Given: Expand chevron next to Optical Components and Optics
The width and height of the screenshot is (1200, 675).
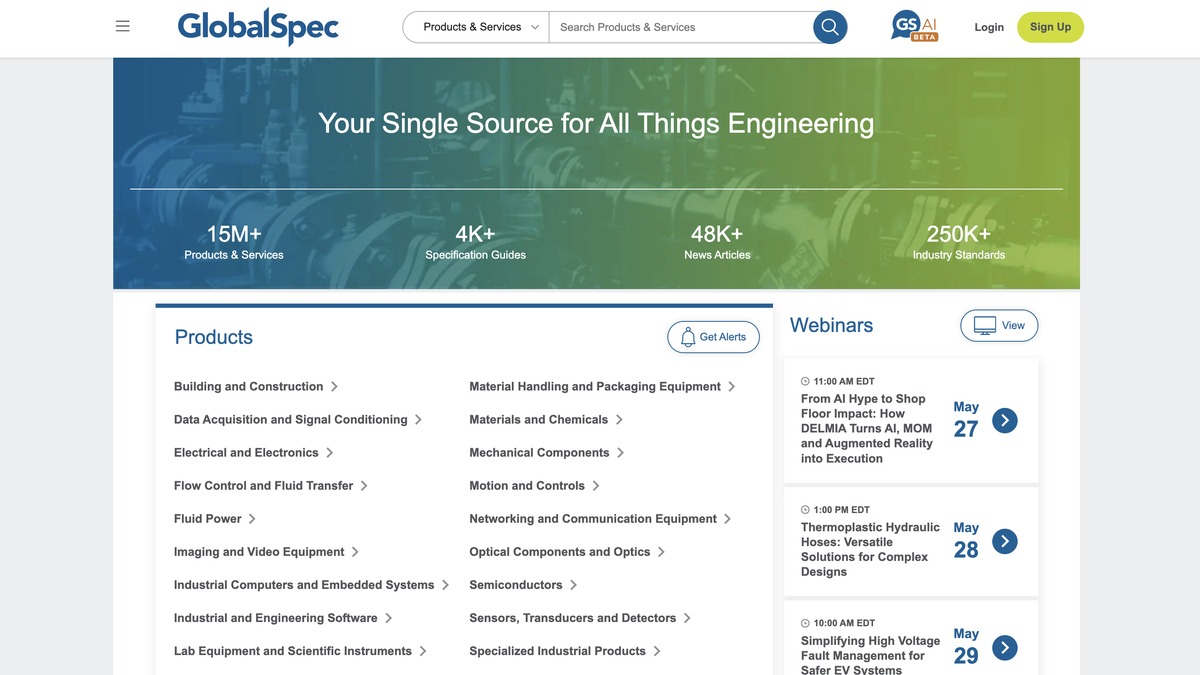Looking at the screenshot, I should [661, 552].
